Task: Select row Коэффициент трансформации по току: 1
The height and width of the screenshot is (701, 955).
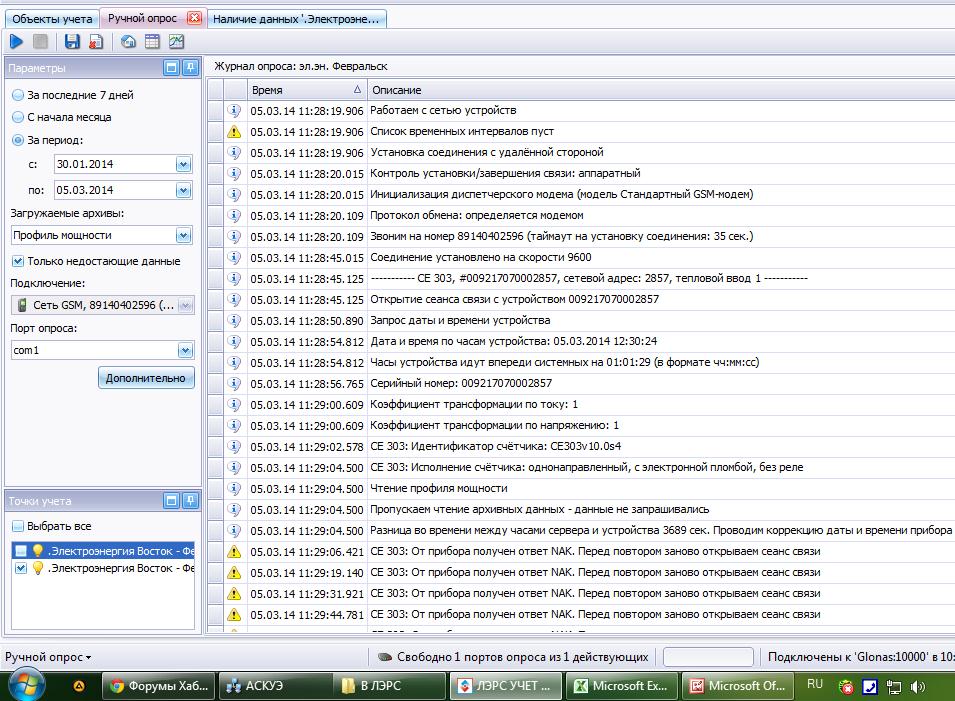Action: pyautogui.click(x=581, y=404)
